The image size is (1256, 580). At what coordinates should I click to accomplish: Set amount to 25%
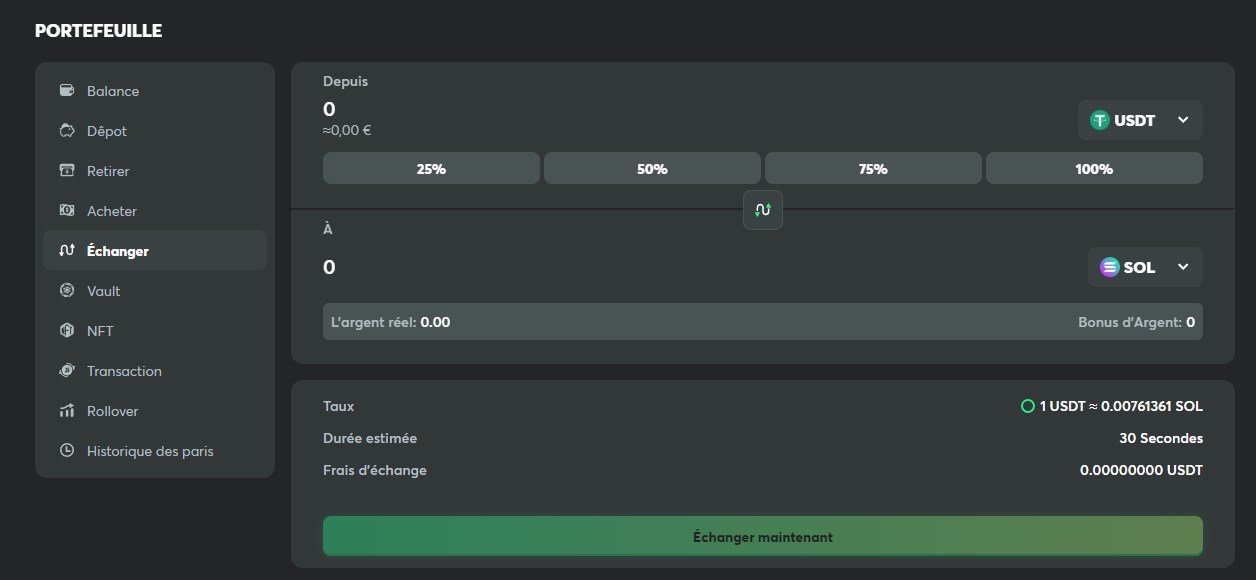431,169
